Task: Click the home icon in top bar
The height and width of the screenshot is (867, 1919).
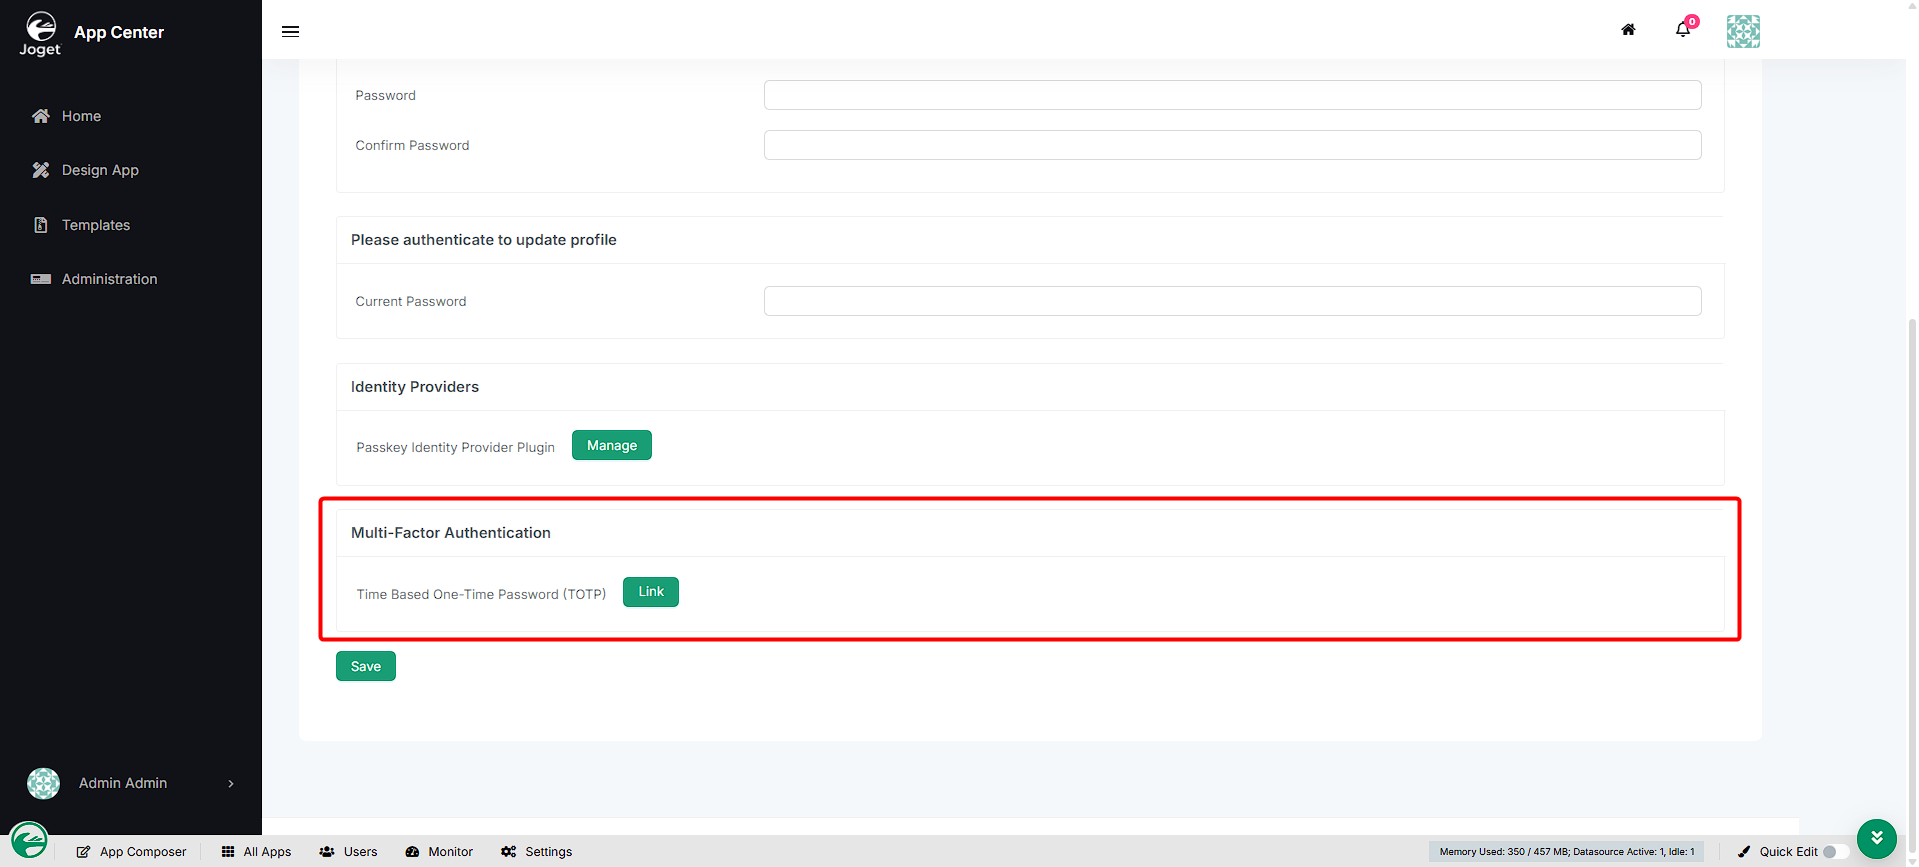Action: pos(1628,30)
